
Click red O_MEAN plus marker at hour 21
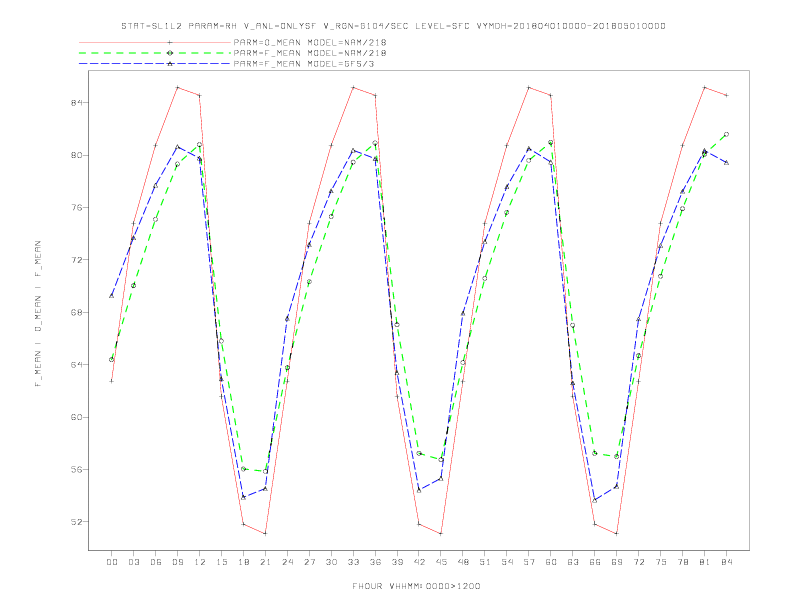coord(265,533)
